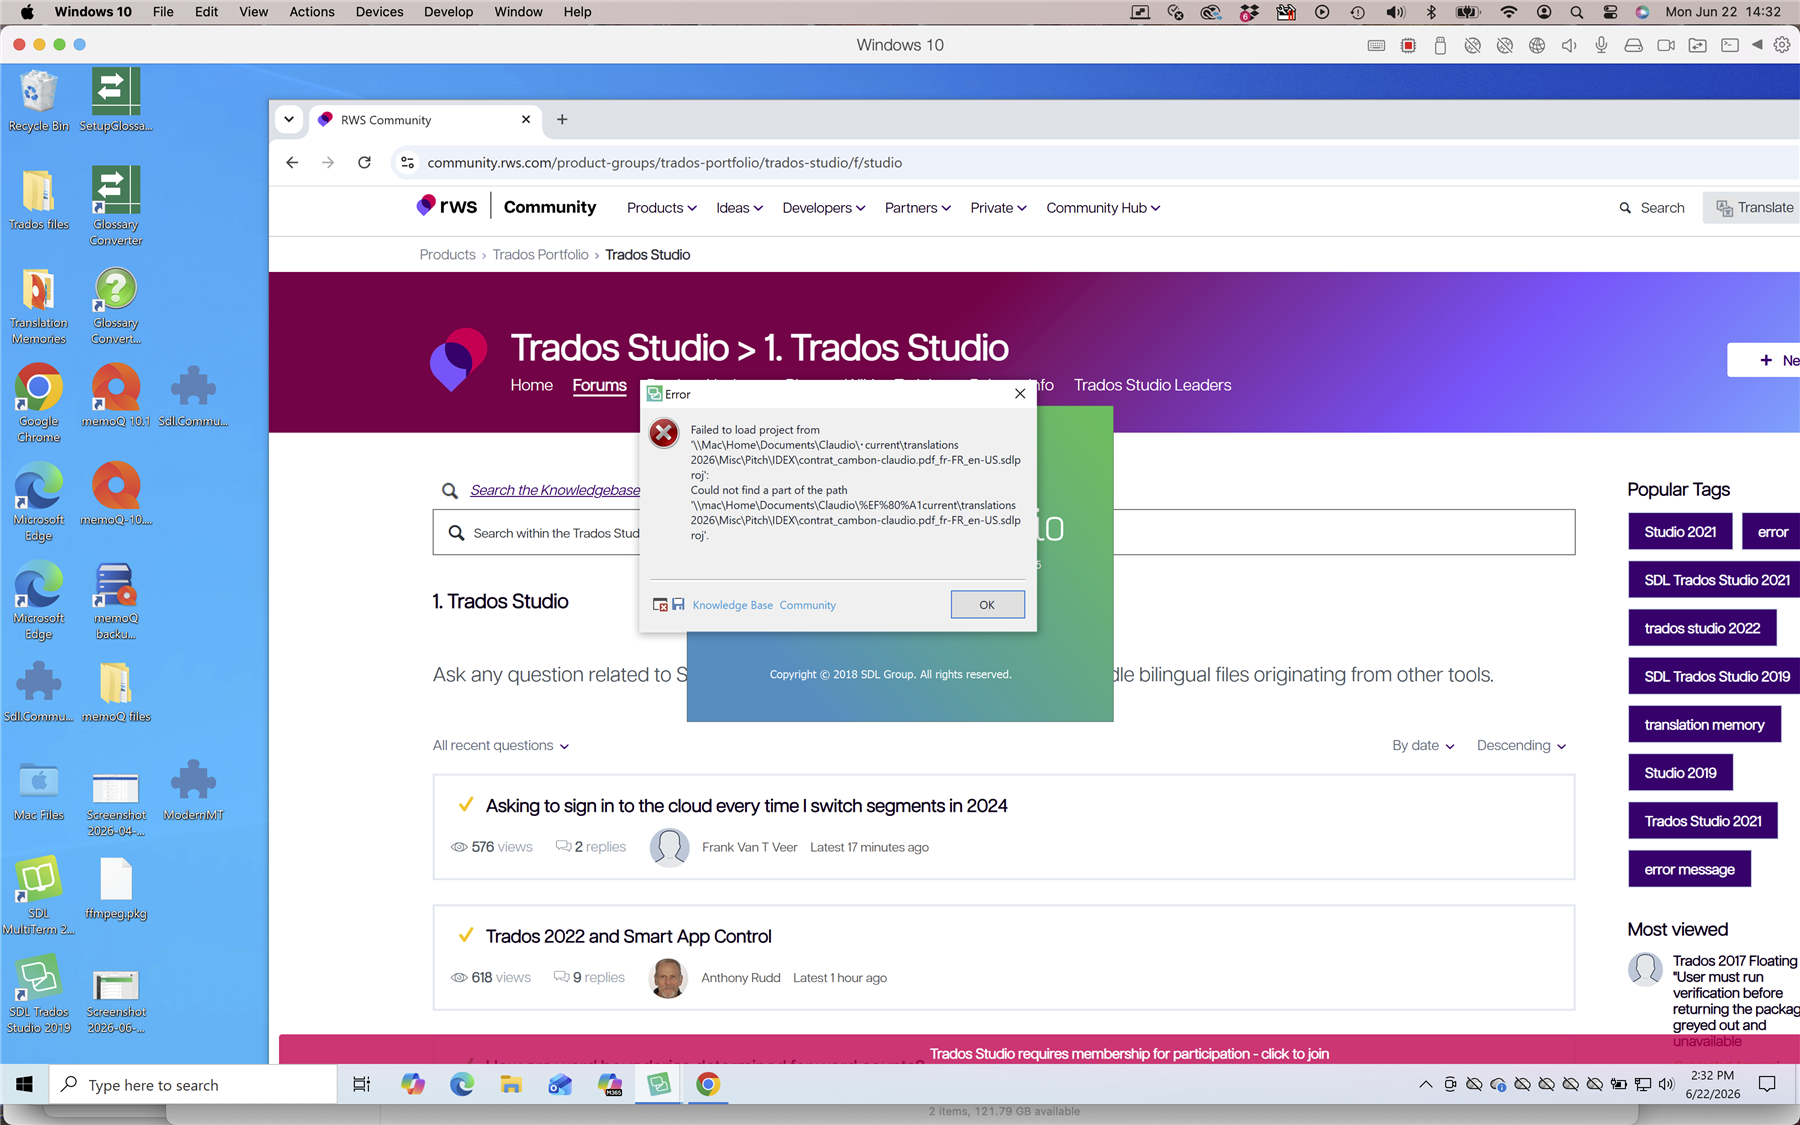Expand the Developers menu on the RWS site
This screenshot has width=1800, height=1125.
tap(823, 208)
